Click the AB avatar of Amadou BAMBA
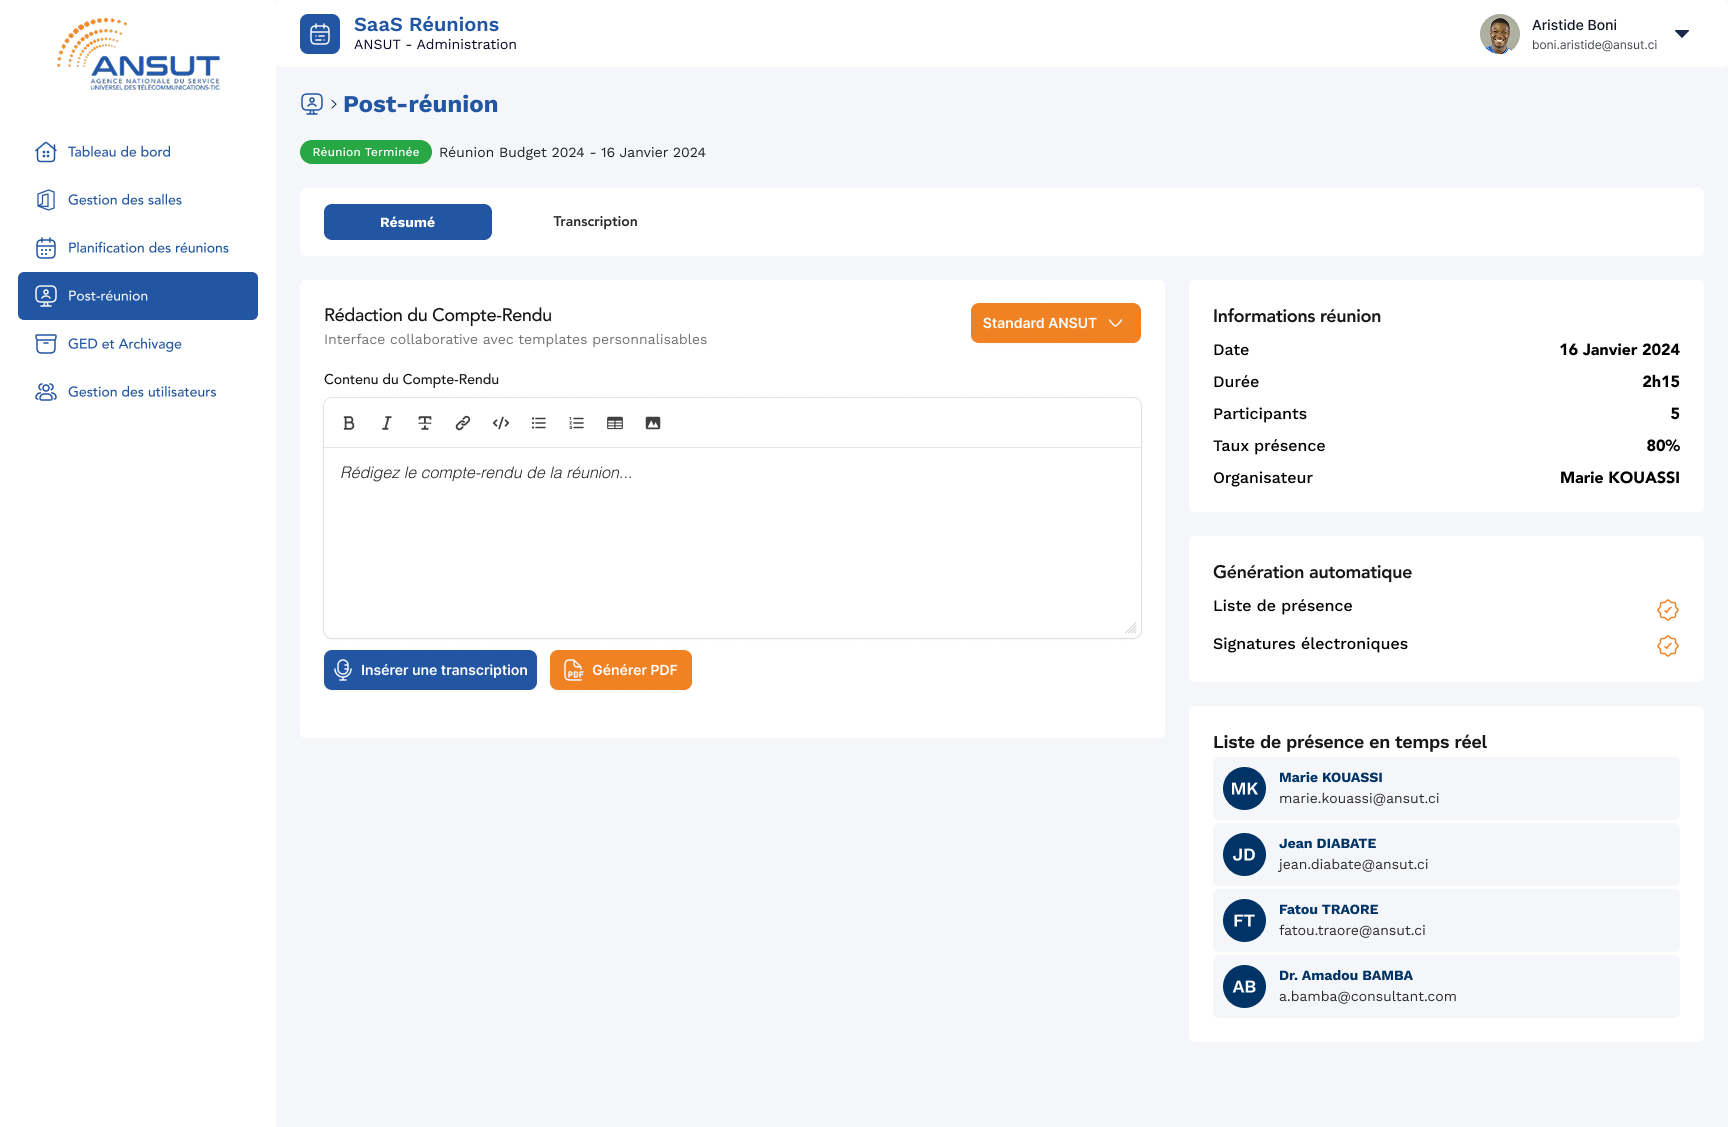Viewport: 1728px width, 1127px height. 1244,987
